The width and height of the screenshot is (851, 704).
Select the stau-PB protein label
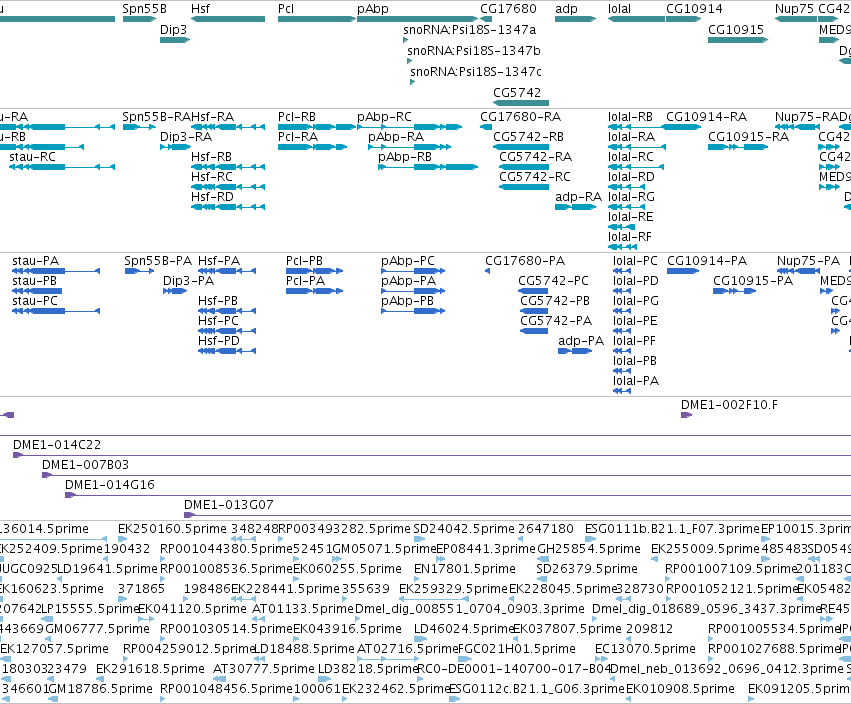tap(34, 281)
